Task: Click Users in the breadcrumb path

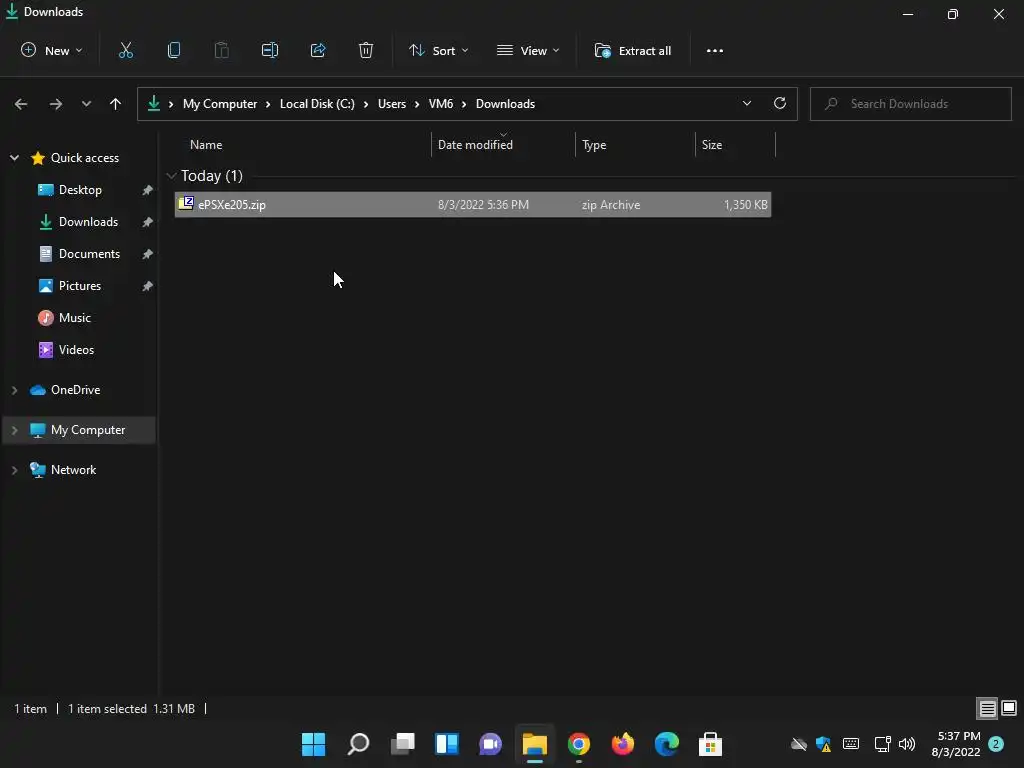Action: coord(392,104)
